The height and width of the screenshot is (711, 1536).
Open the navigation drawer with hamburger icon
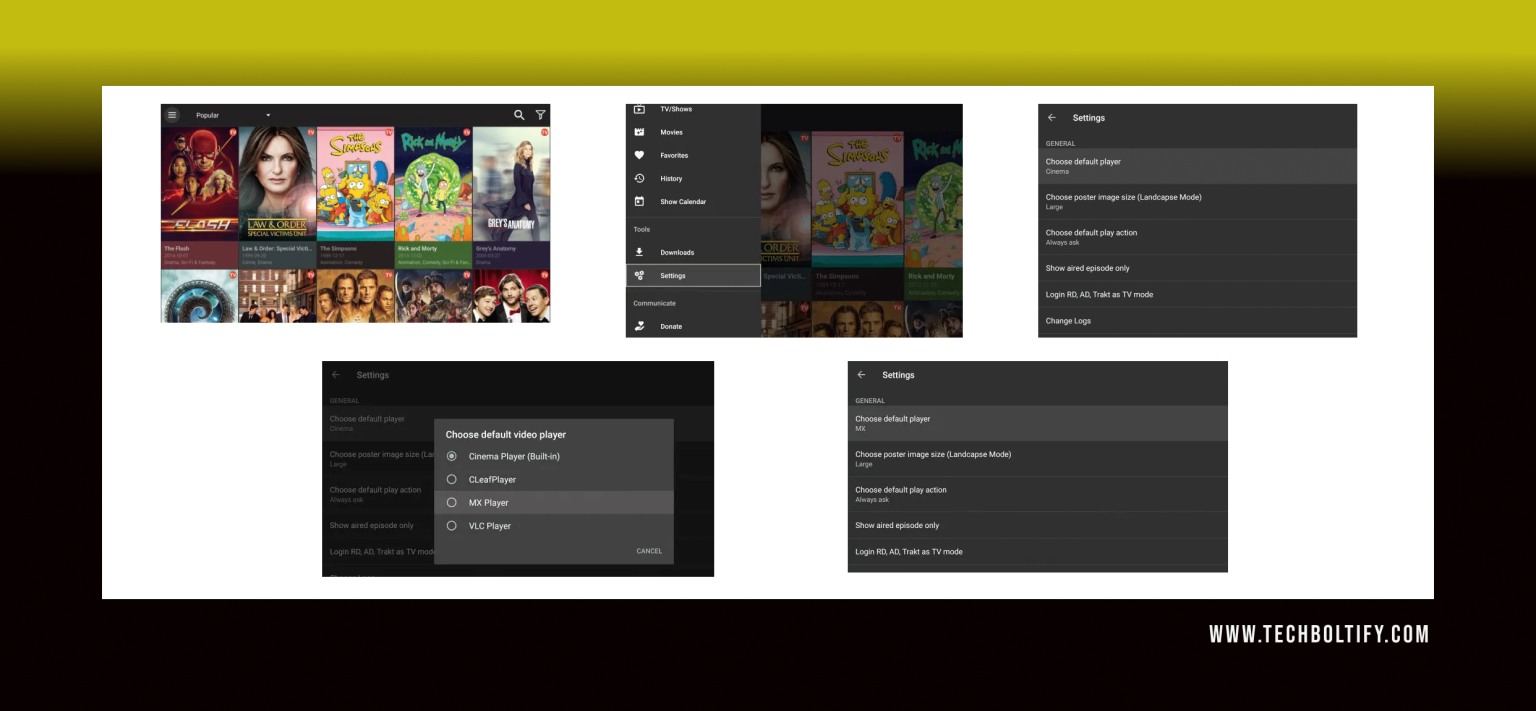click(x=172, y=115)
